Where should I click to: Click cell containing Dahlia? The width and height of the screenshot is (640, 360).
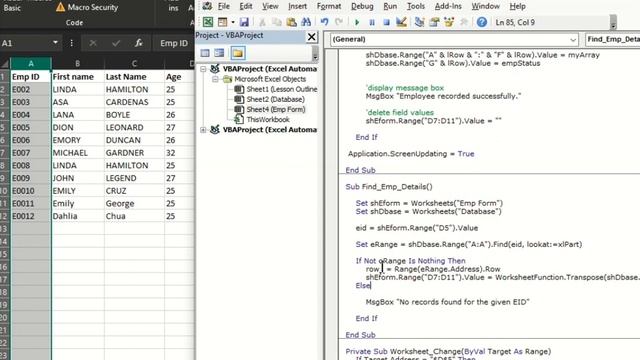pos(78,216)
